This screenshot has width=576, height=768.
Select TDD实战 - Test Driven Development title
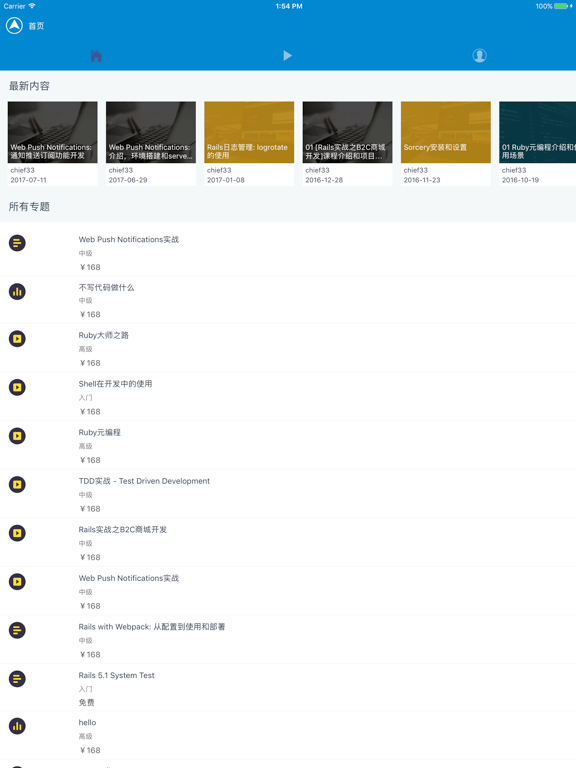[144, 481]
